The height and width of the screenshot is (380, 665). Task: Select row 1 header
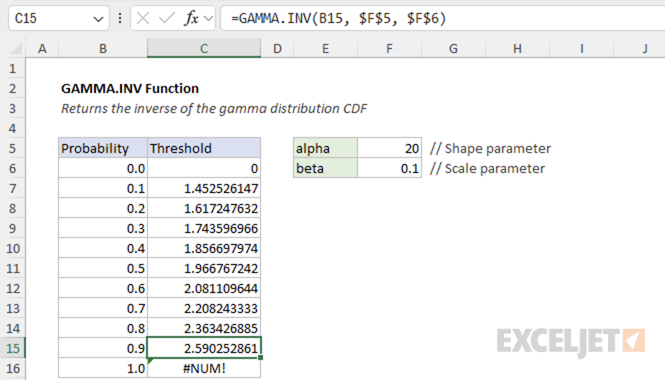[13, 68]
